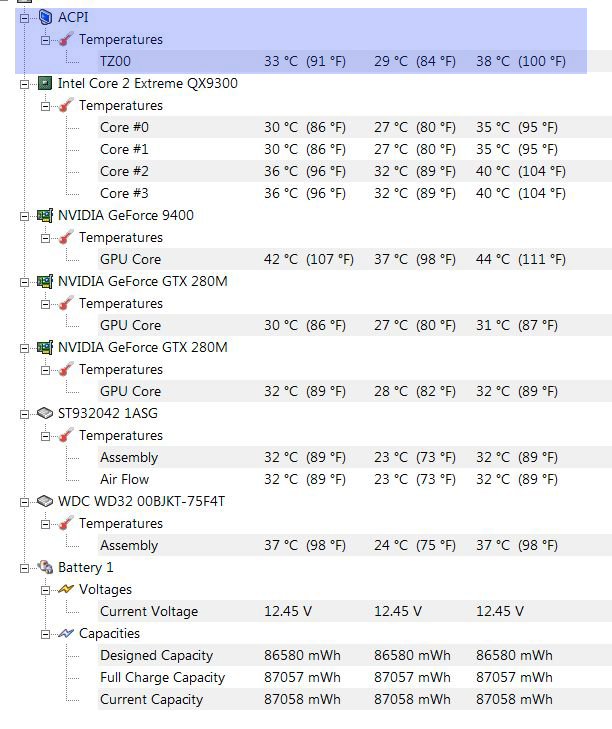Screen dimensions: 612x729
Task: Click the ACPI shield icon
Action: [44, 17]
